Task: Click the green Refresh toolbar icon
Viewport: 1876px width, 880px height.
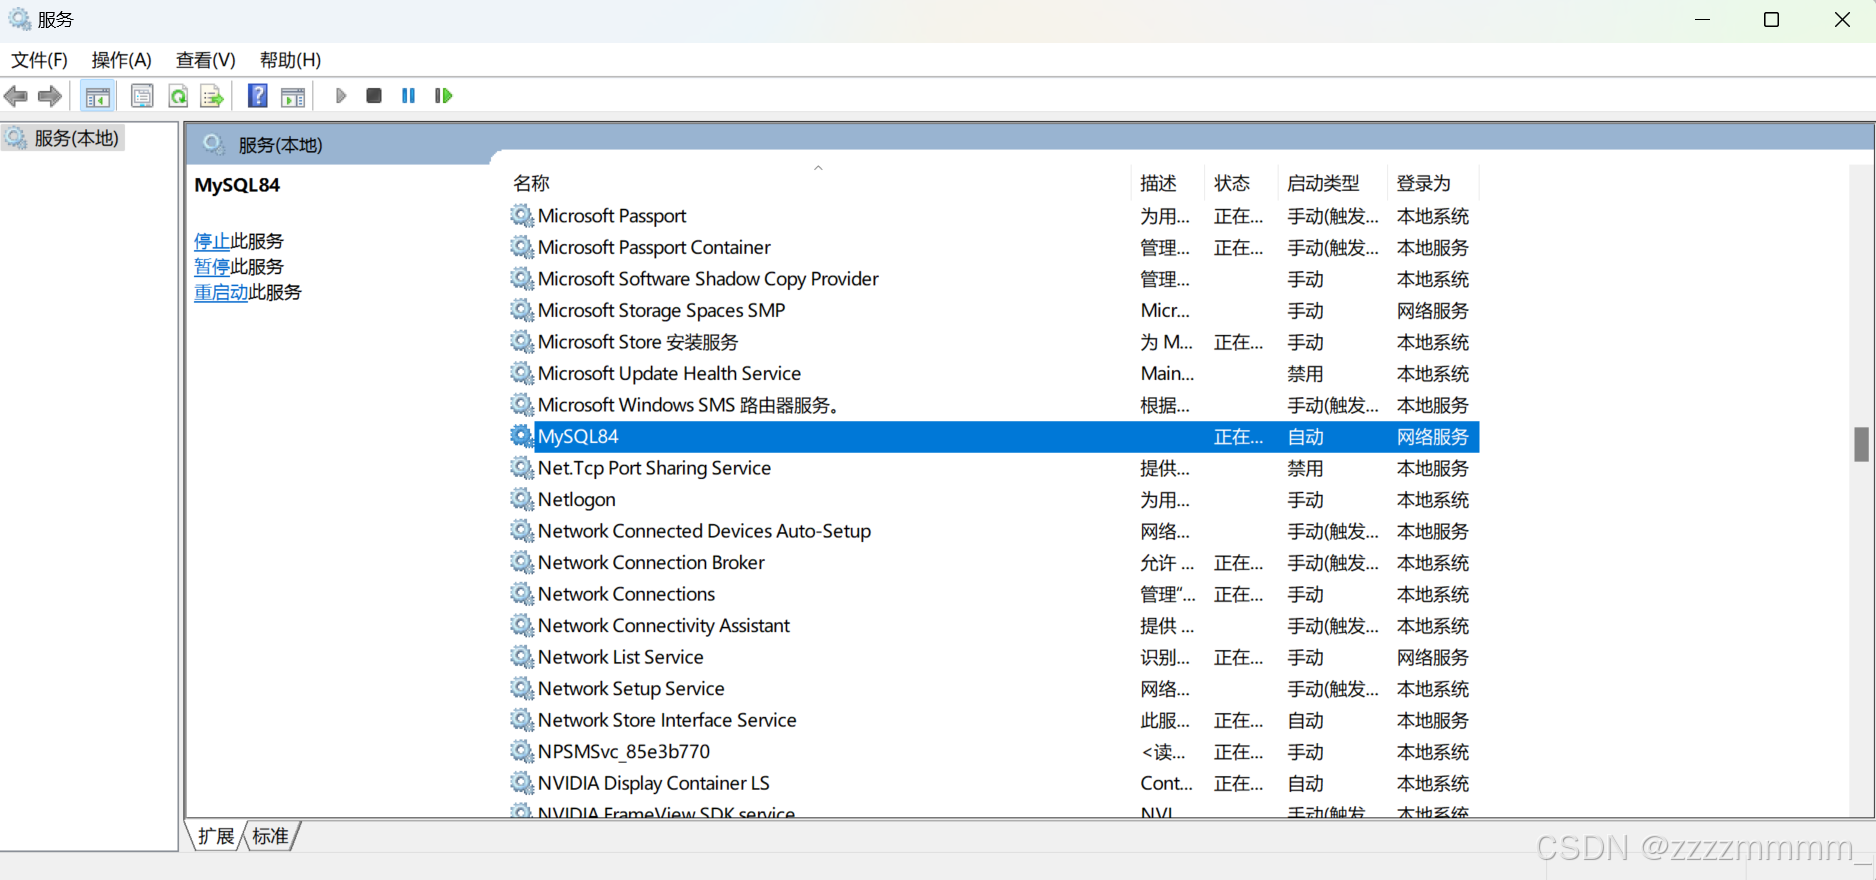Action: coord(178,96)
